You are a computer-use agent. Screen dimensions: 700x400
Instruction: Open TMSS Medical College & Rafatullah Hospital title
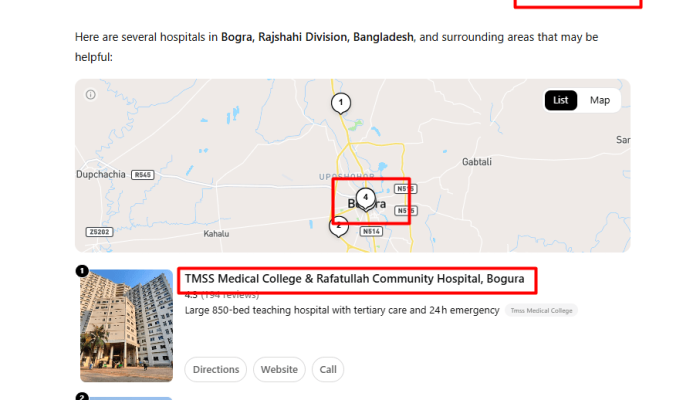pos(355,279)
